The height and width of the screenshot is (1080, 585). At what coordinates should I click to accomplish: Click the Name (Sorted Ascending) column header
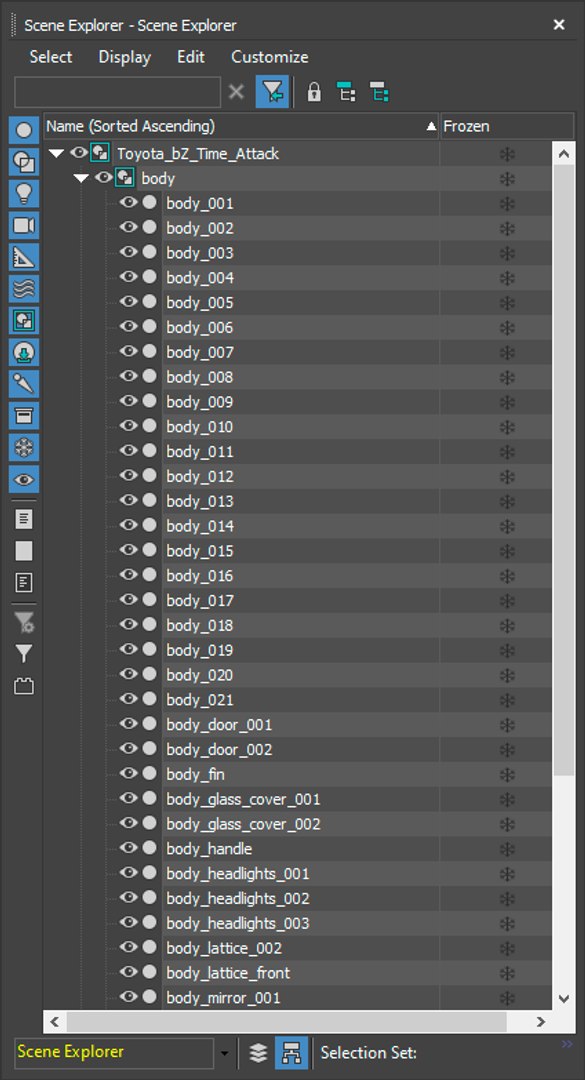point(241,127)
